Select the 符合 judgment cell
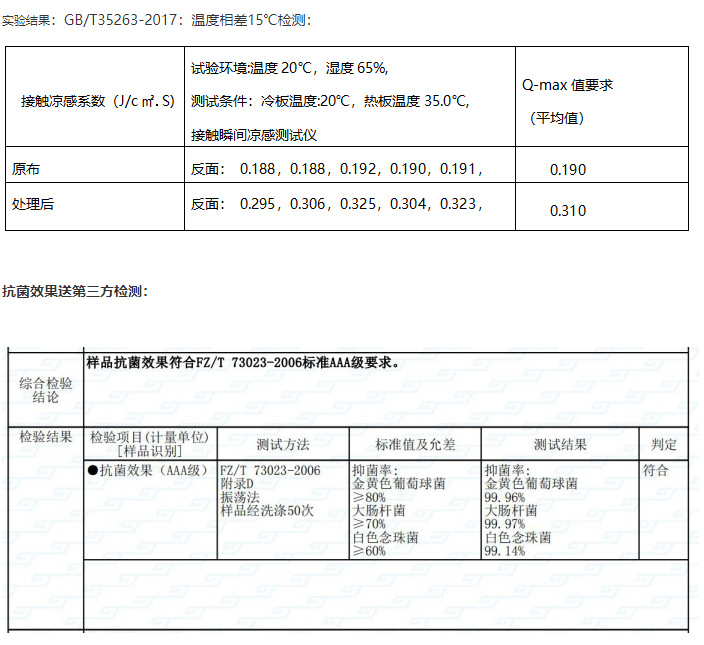This screenshot has height=645, width=704. tap(656, 470)
